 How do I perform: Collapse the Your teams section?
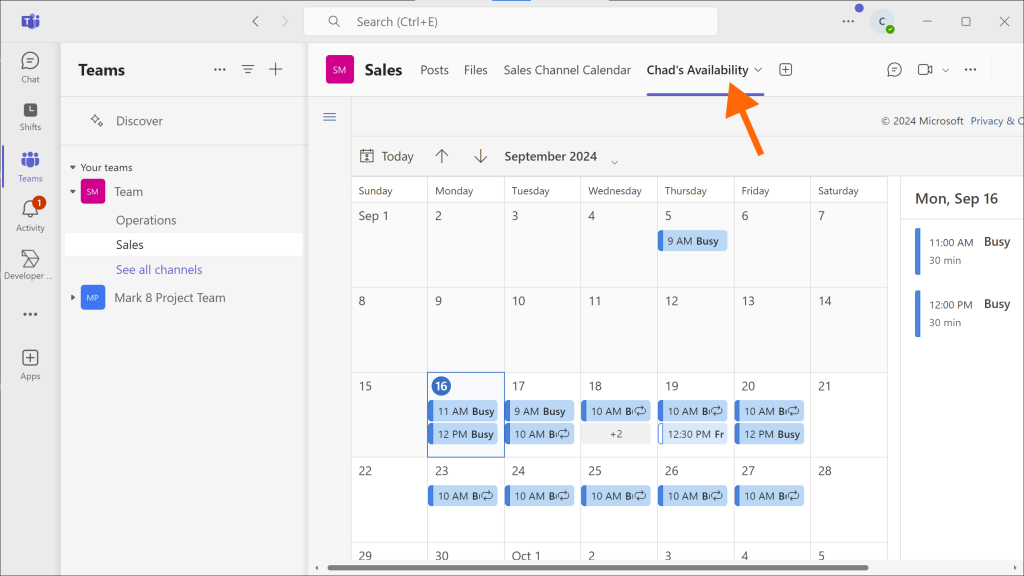[x=72, y=168]
